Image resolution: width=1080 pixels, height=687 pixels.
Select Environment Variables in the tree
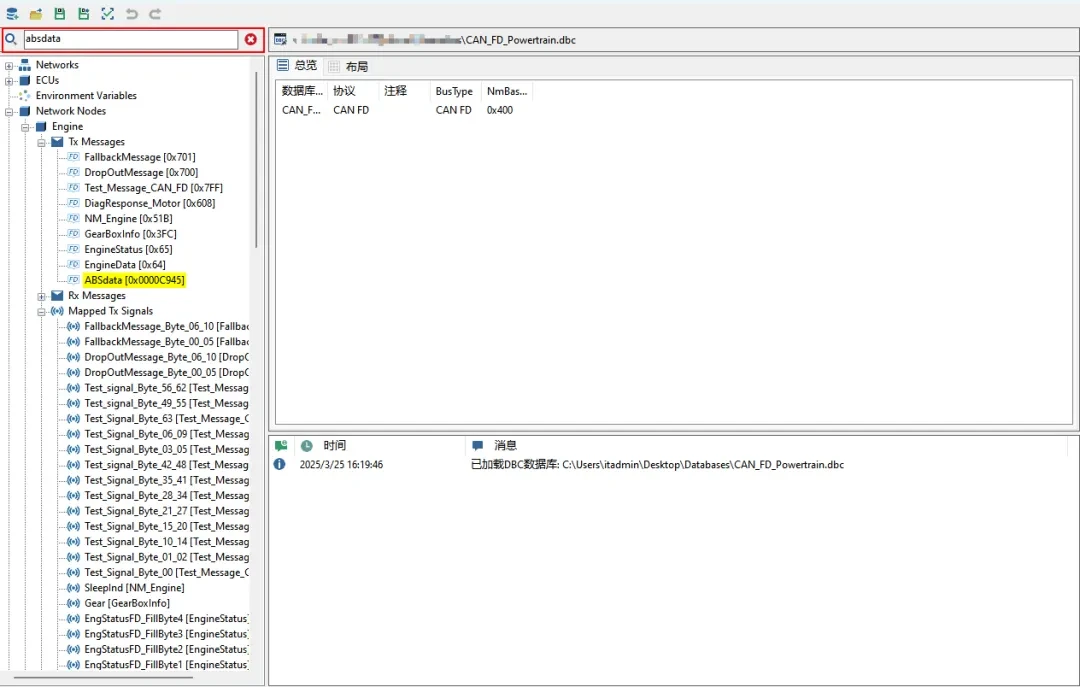click(86, 96)
